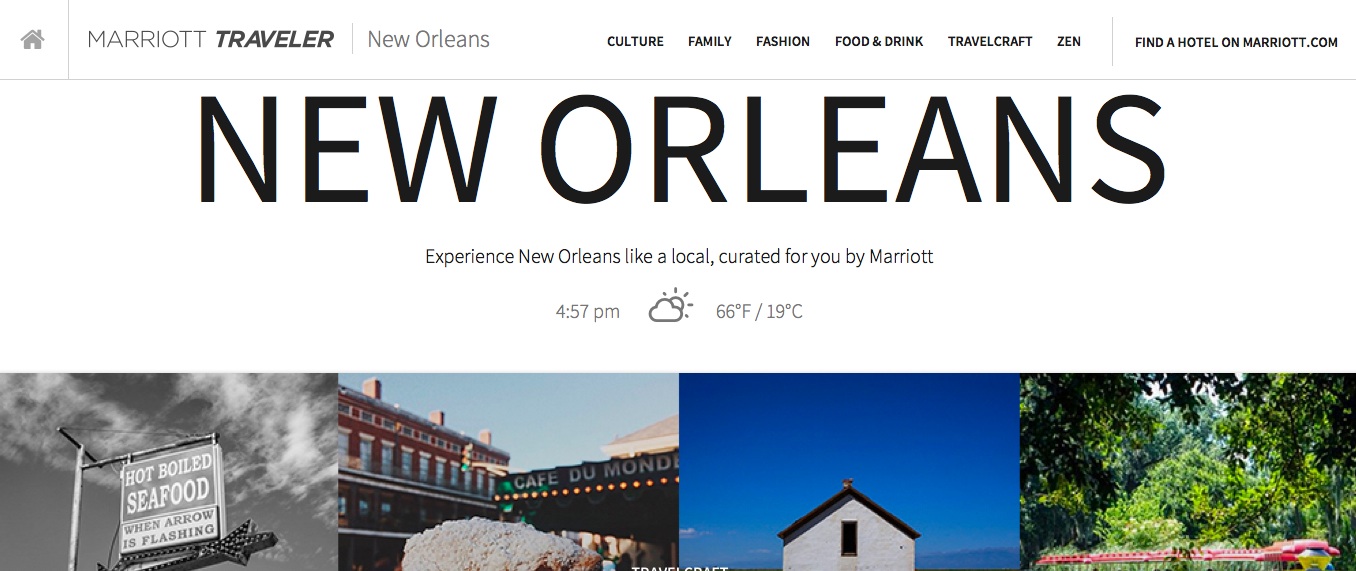1356x571 pixels.
Task: Click Find a Hotel on Marriott.com
Action: point(1236,43)
